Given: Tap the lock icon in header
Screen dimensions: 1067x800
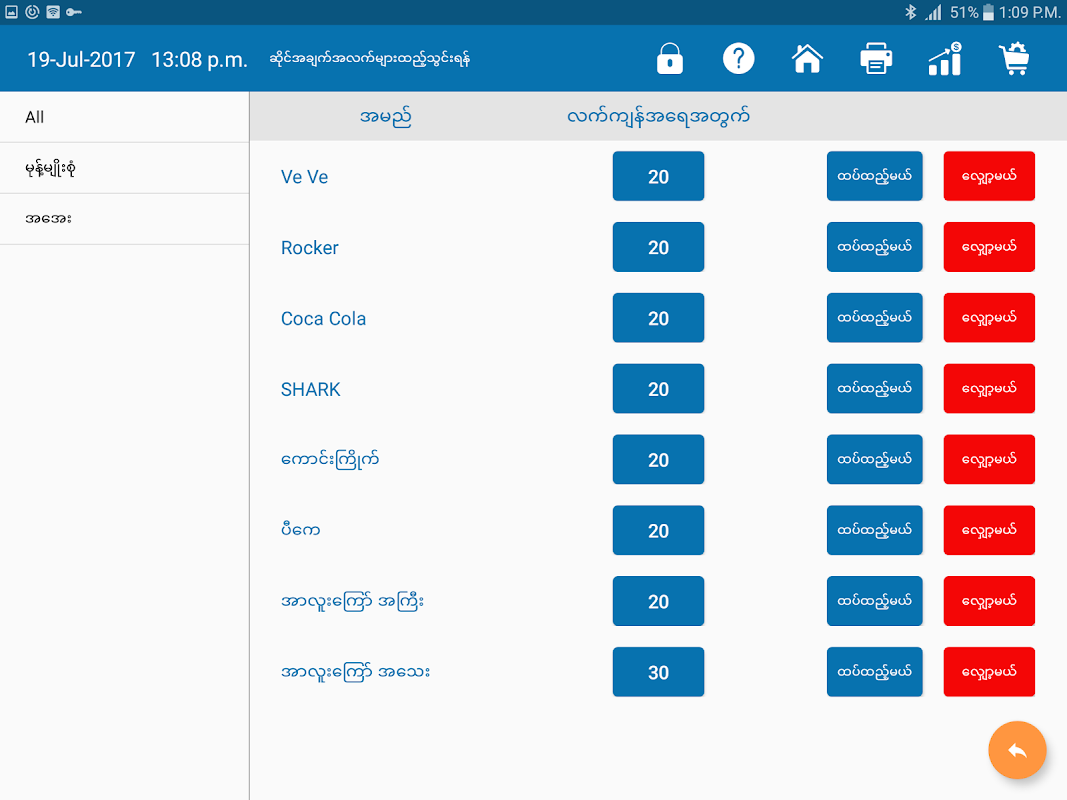Looking at the screenshot, I should pos(670,59).
